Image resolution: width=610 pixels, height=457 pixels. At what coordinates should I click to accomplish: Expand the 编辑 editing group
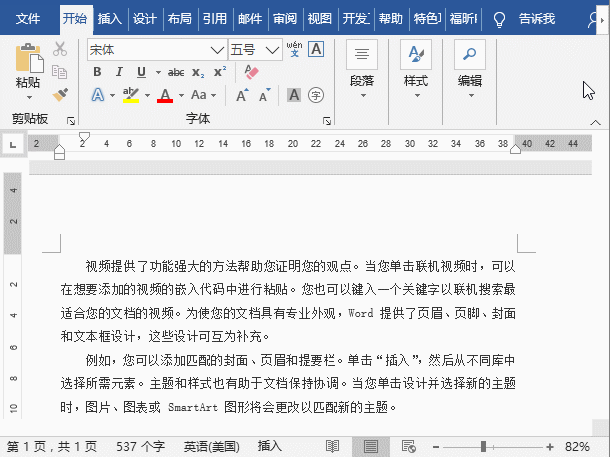point(470,69)
